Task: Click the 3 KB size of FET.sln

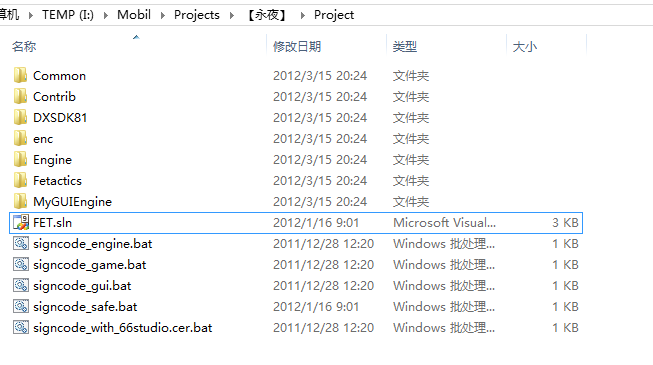Action: point(565,222)
